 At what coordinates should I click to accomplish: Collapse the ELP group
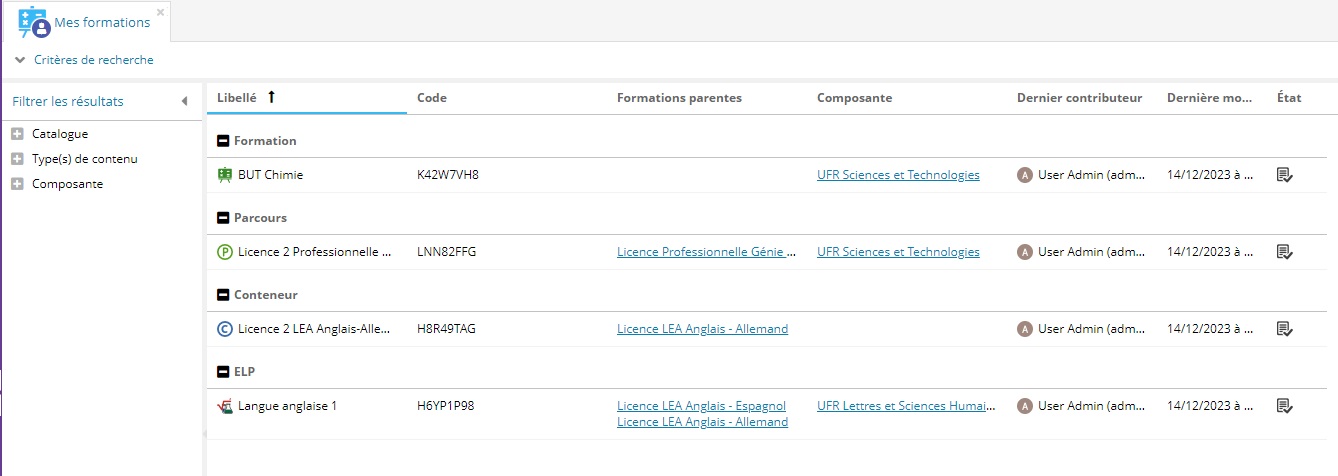point(223,372)
